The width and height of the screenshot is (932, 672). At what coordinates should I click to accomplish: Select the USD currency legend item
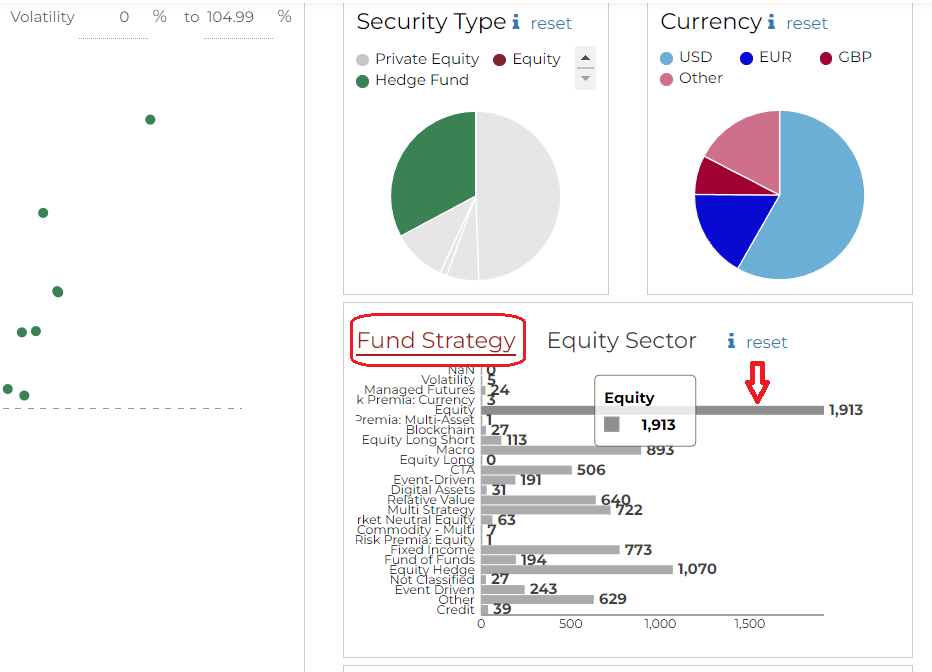685,57
